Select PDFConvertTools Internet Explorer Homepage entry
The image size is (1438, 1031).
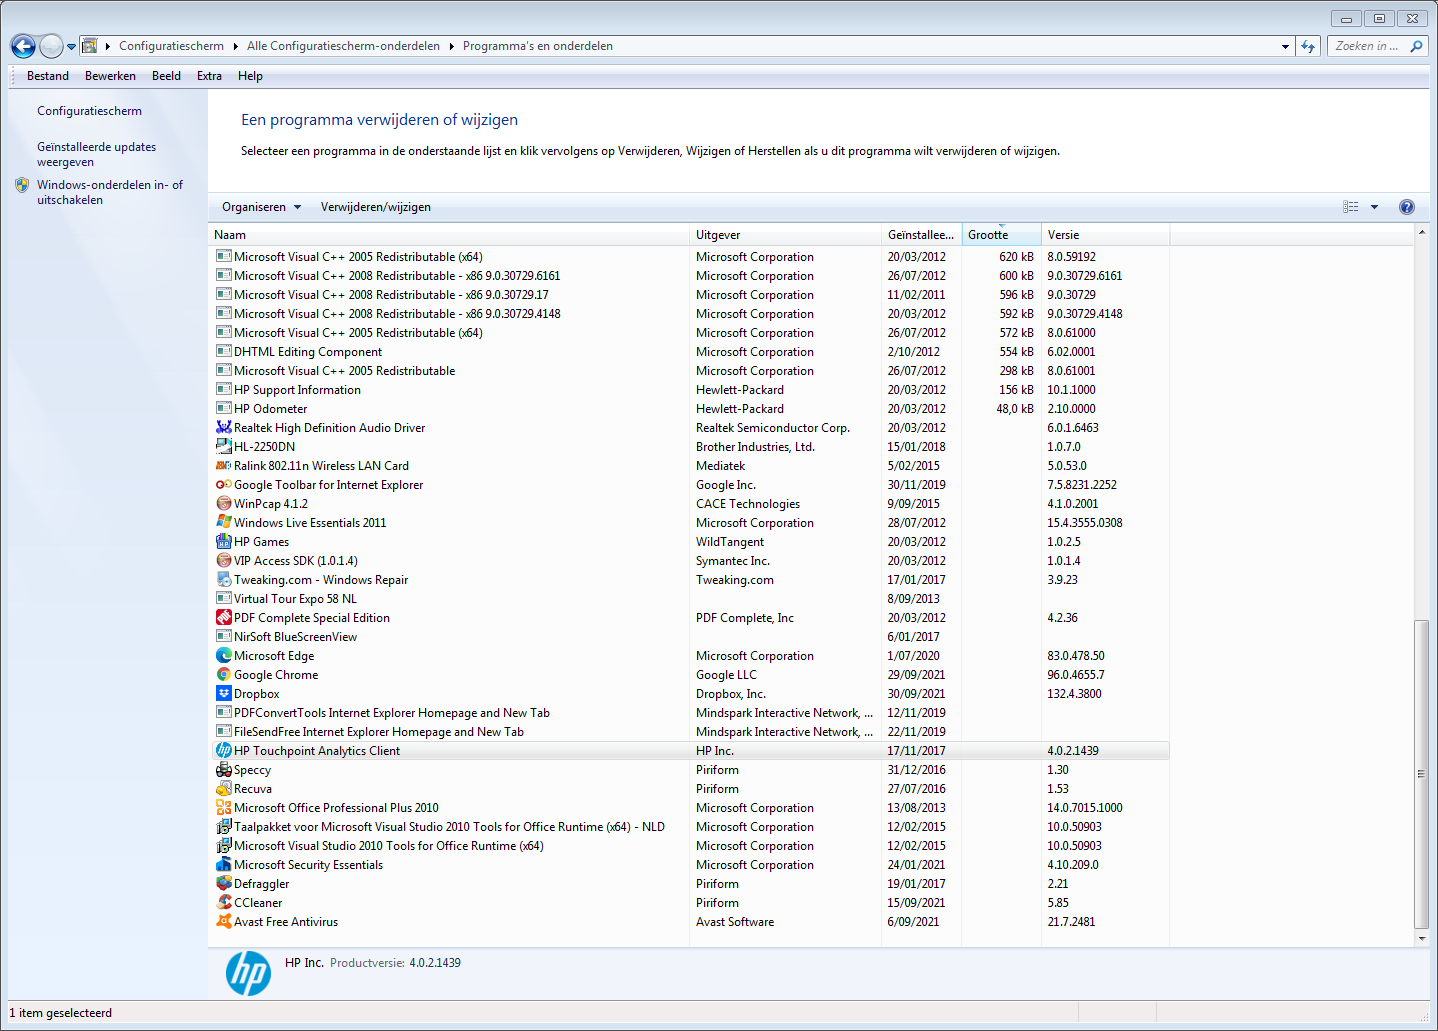[691, 713]
